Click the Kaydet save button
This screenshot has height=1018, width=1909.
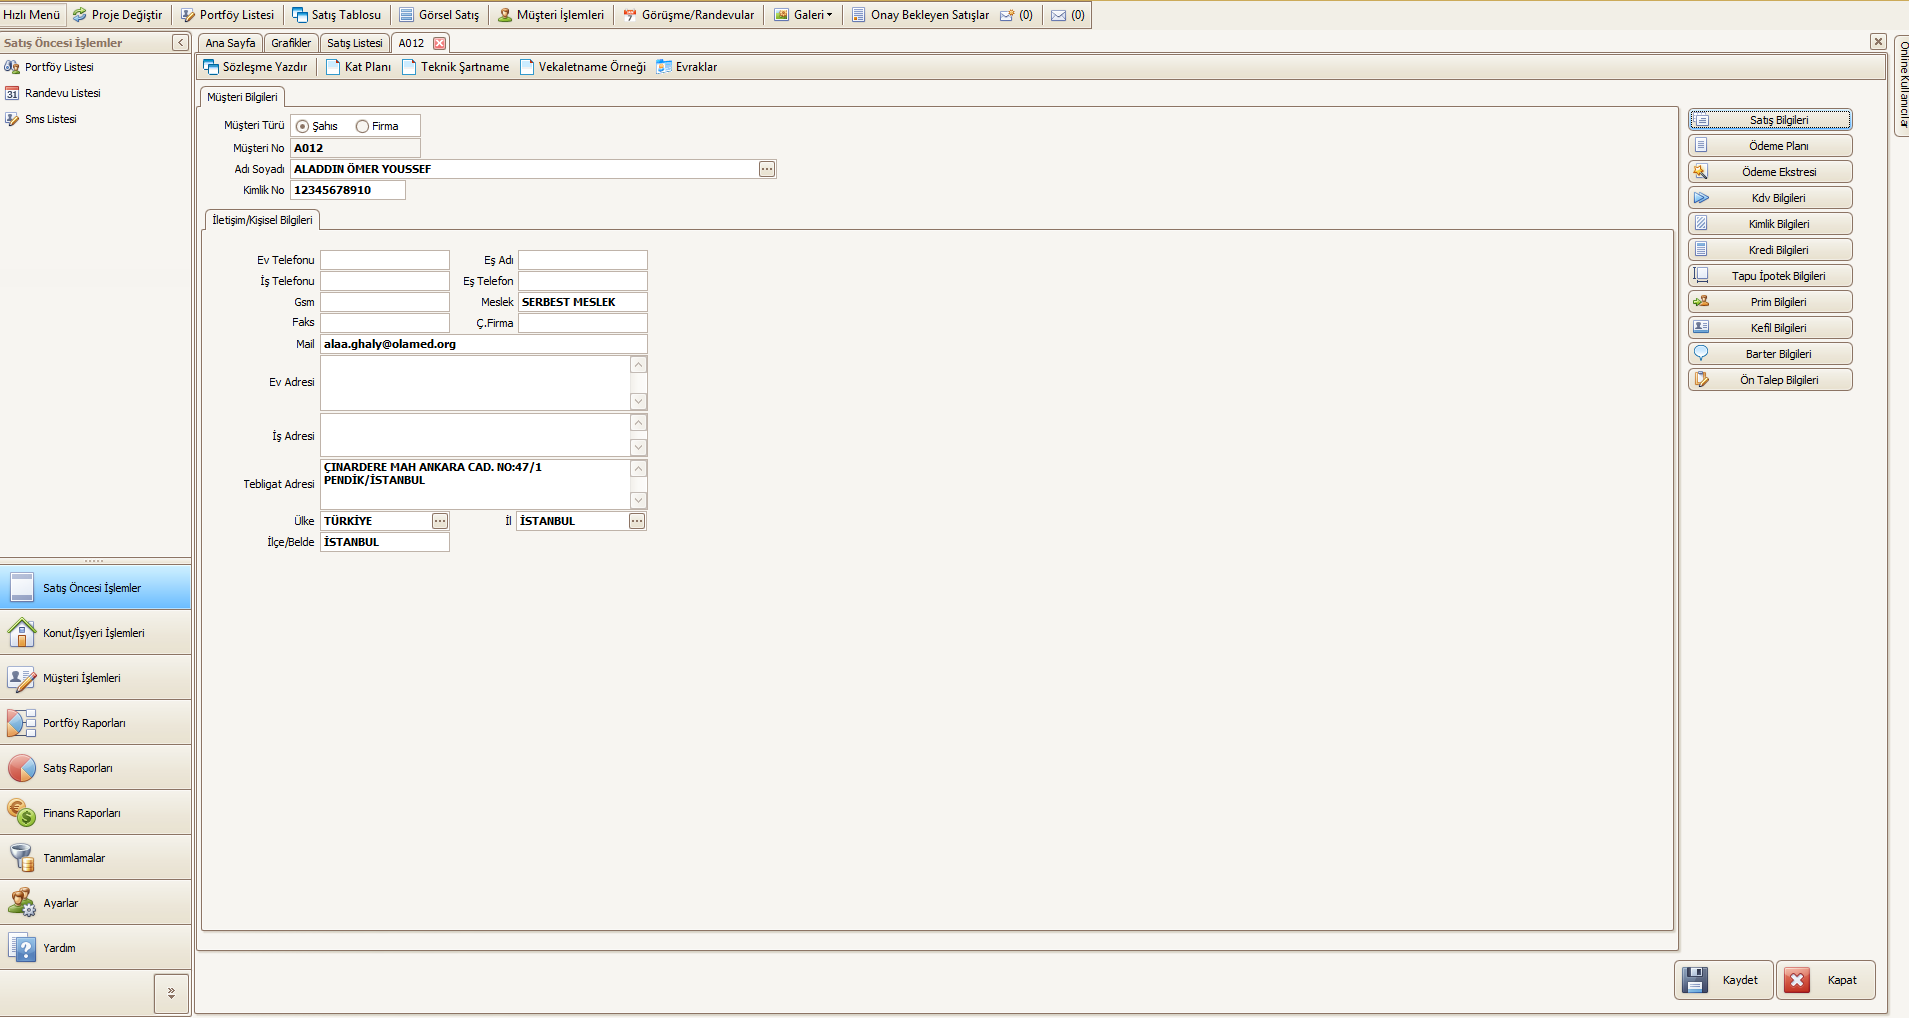(1723, 980)
